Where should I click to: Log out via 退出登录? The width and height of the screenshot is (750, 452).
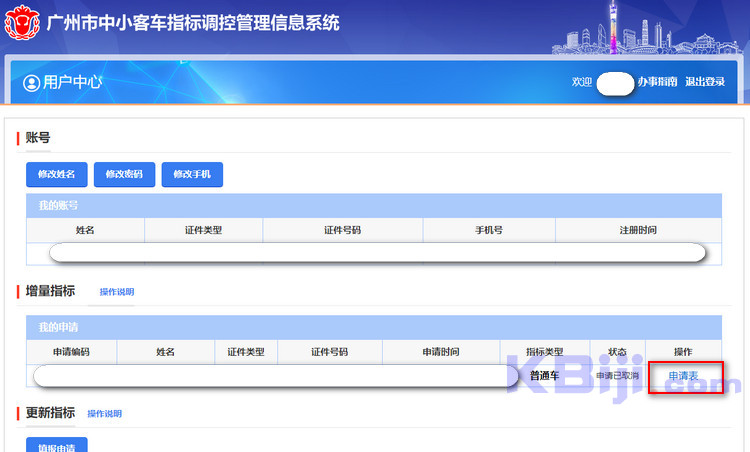point(705,82)
